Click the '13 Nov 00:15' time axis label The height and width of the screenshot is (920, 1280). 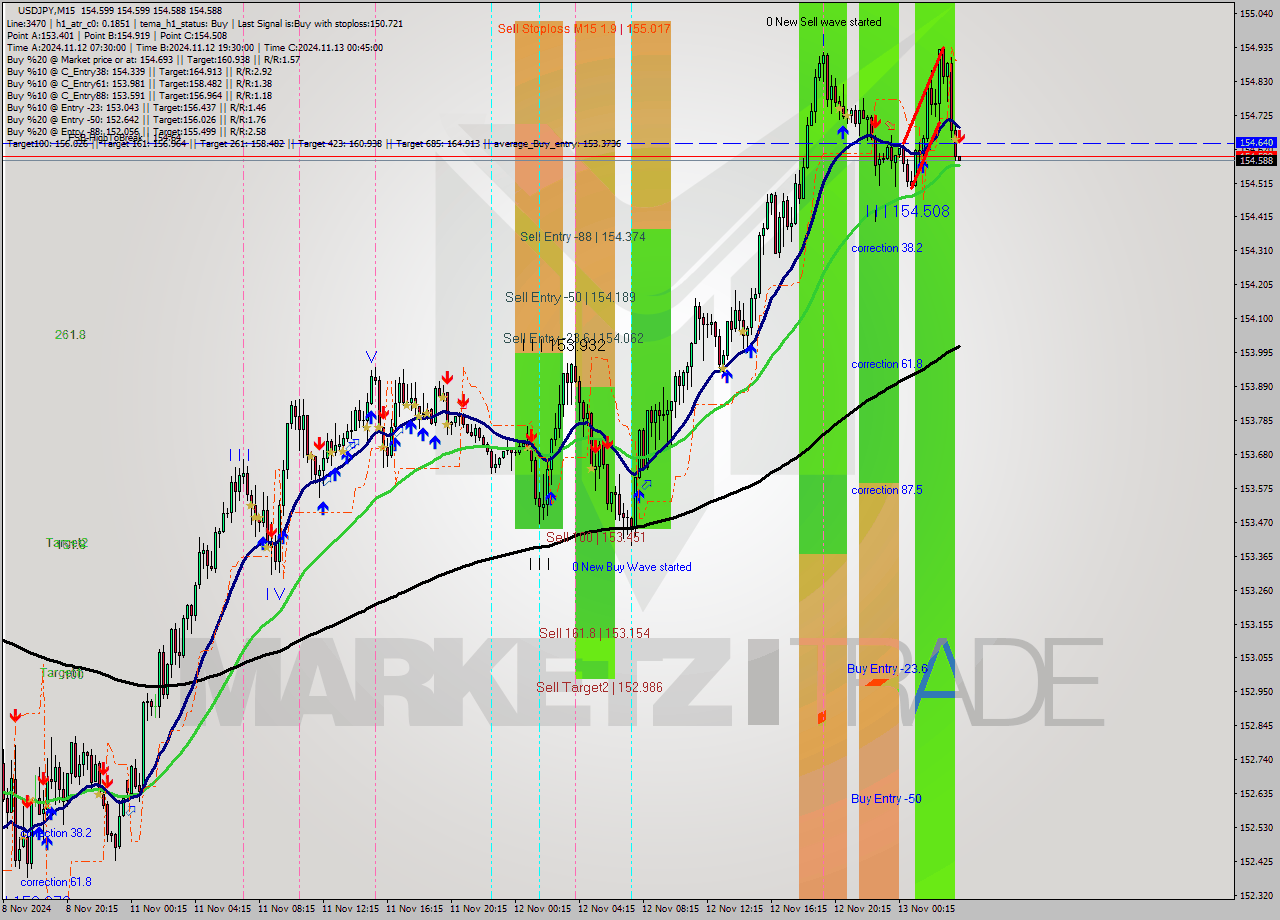click(x=927, y=909)
